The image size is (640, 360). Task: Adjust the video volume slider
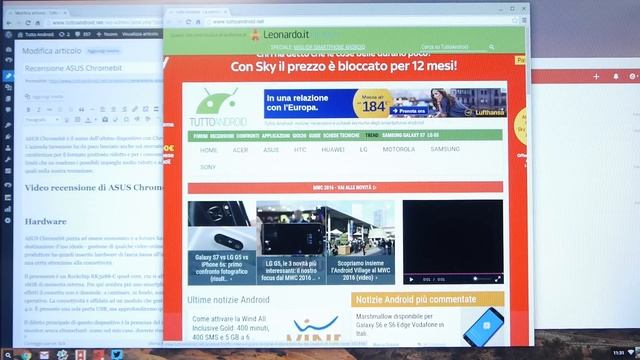click(482, 279)
